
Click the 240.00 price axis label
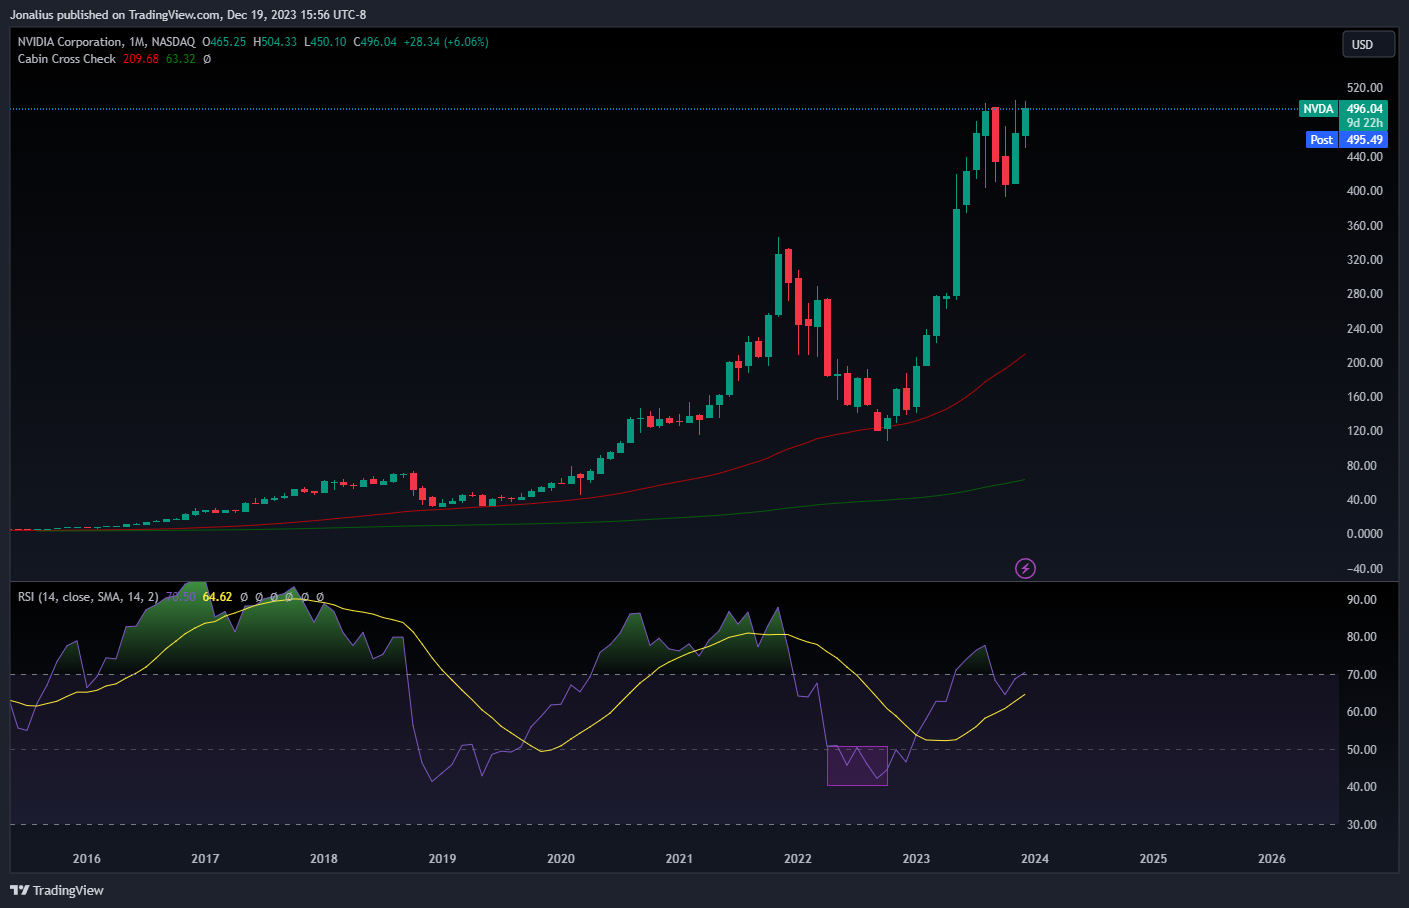(x=1364, y=329)
